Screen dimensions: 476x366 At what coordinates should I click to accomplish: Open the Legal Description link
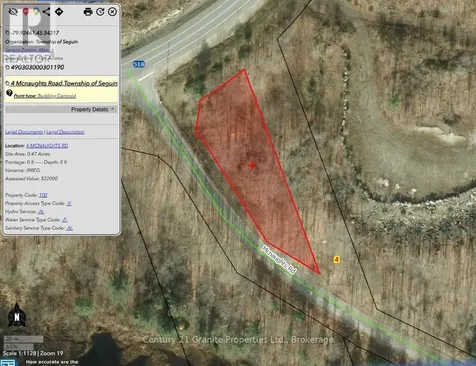point(65,132)
